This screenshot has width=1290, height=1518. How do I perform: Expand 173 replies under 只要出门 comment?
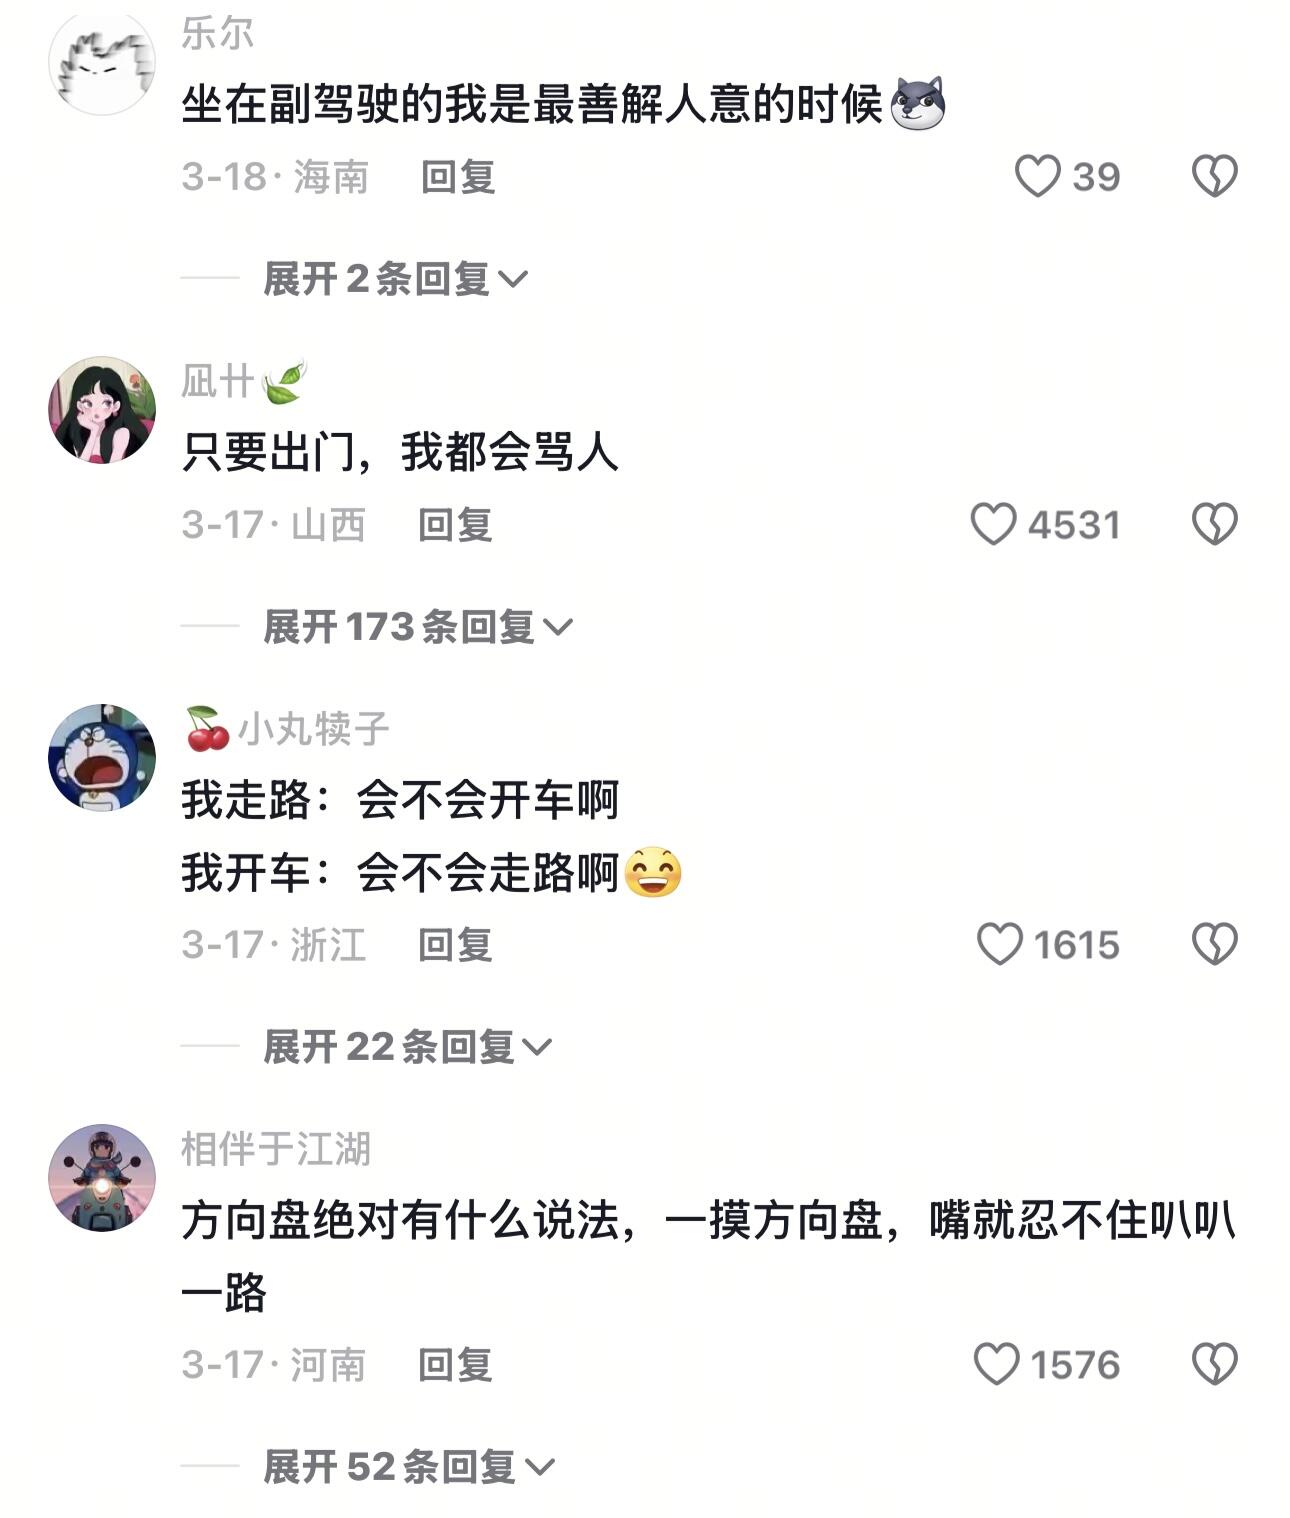coord(418,627)
